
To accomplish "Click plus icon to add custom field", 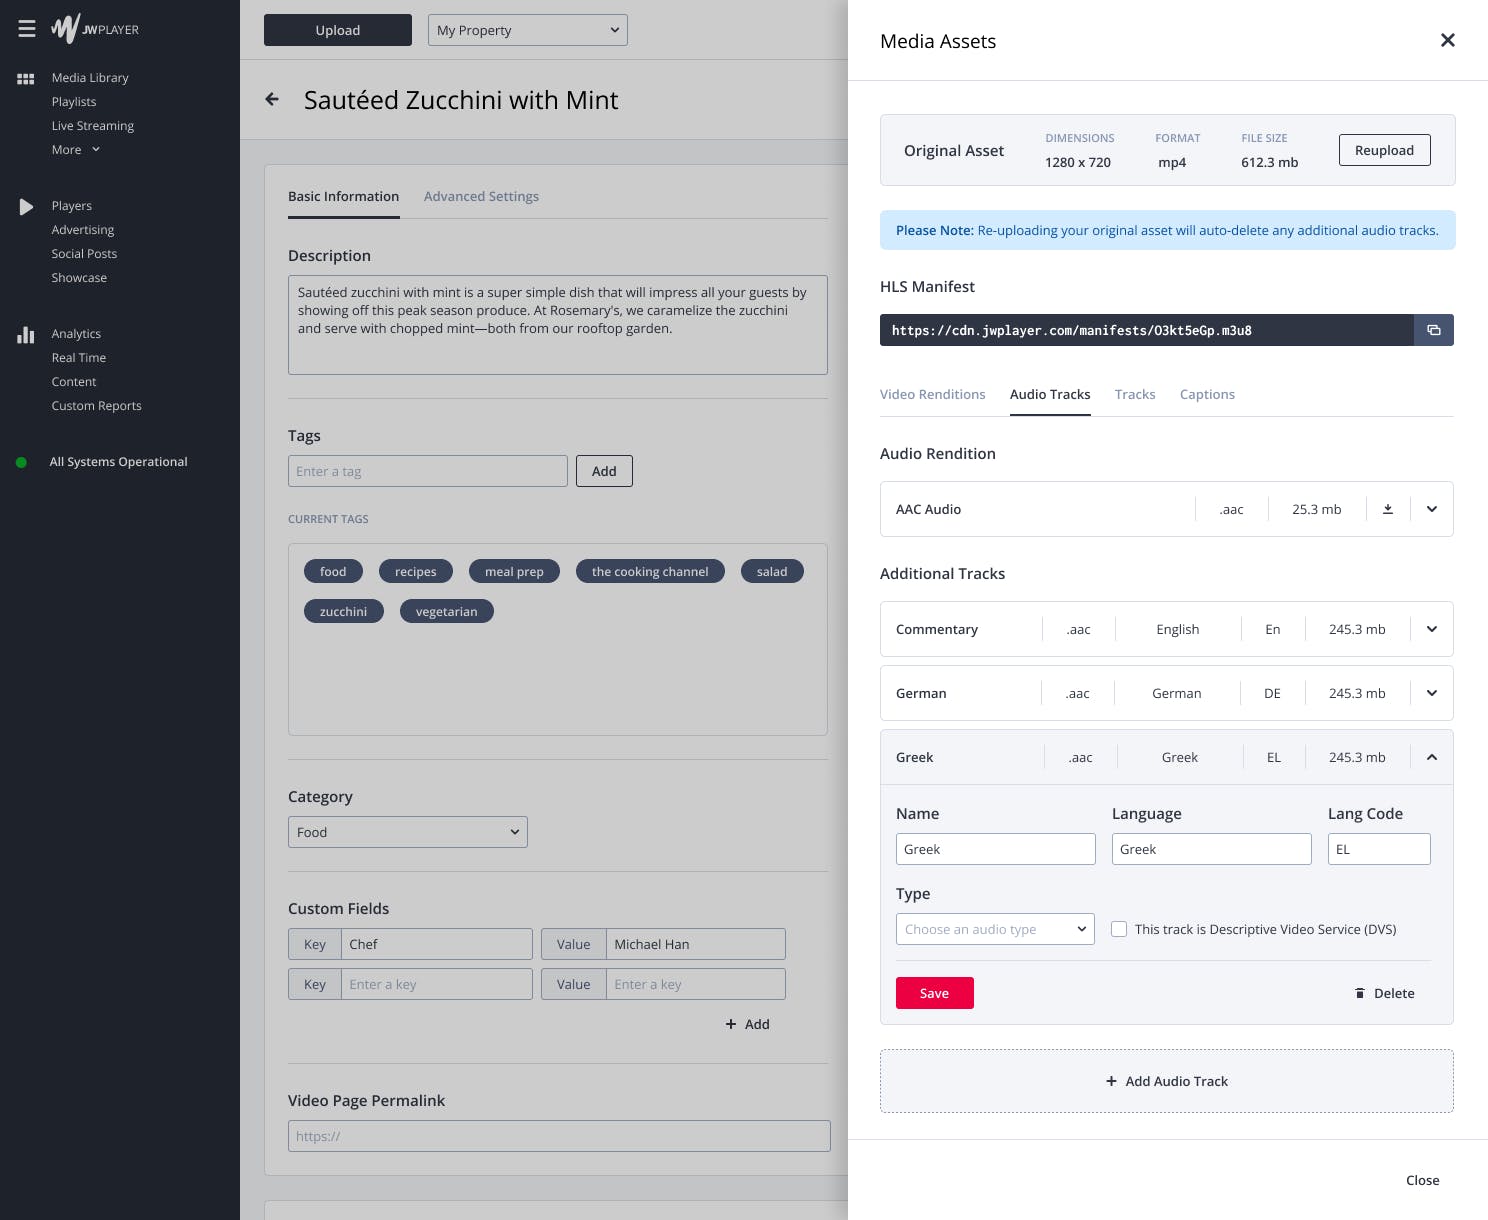I will pyautogui.click(x=731, y=1024).
